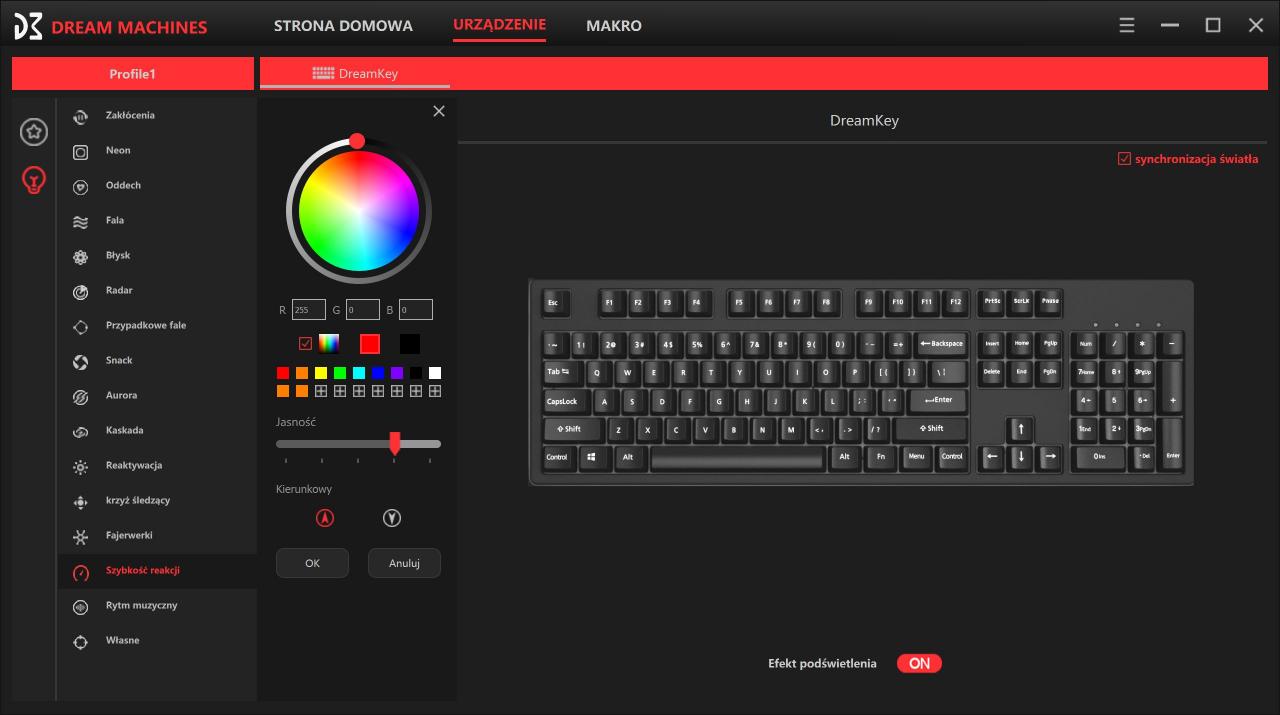Pick the white preset swatch
1280x715 pixels.
click(x=435, y=373)
